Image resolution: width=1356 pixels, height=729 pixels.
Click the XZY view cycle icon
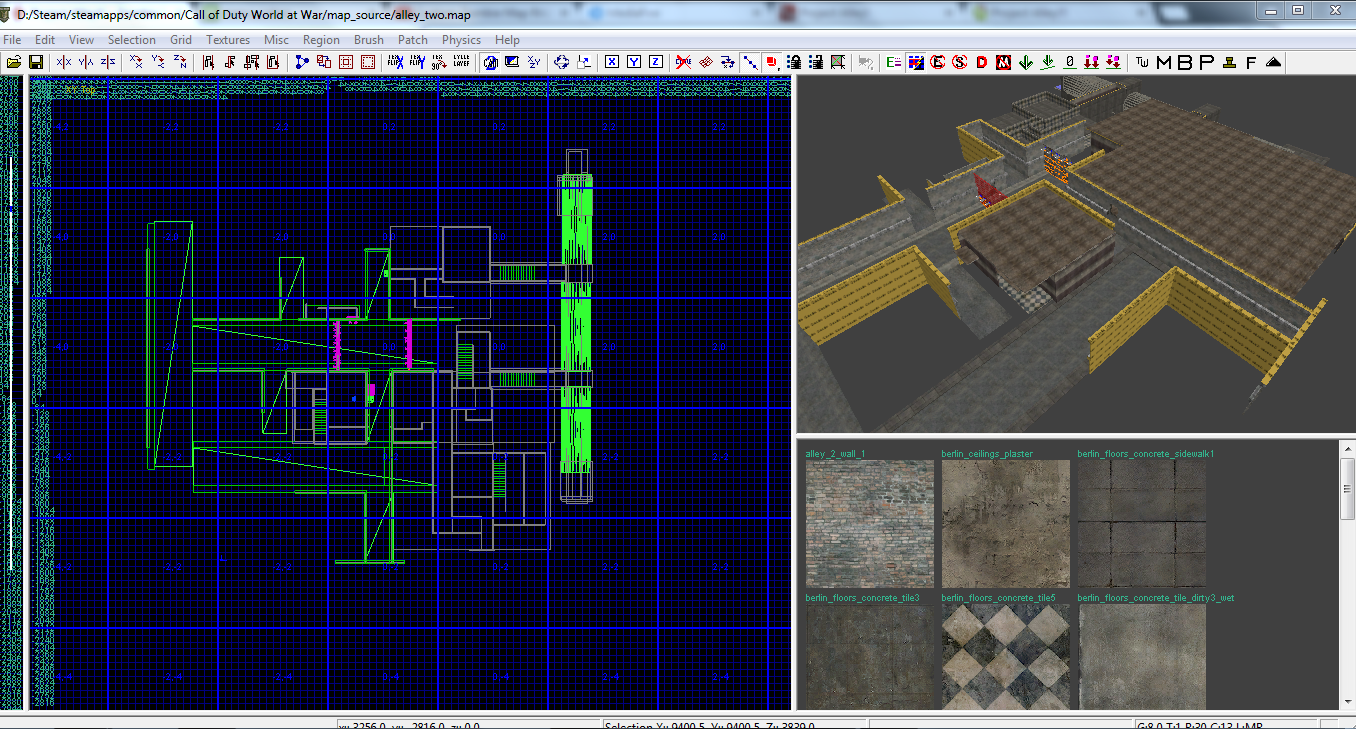(533, 62)
